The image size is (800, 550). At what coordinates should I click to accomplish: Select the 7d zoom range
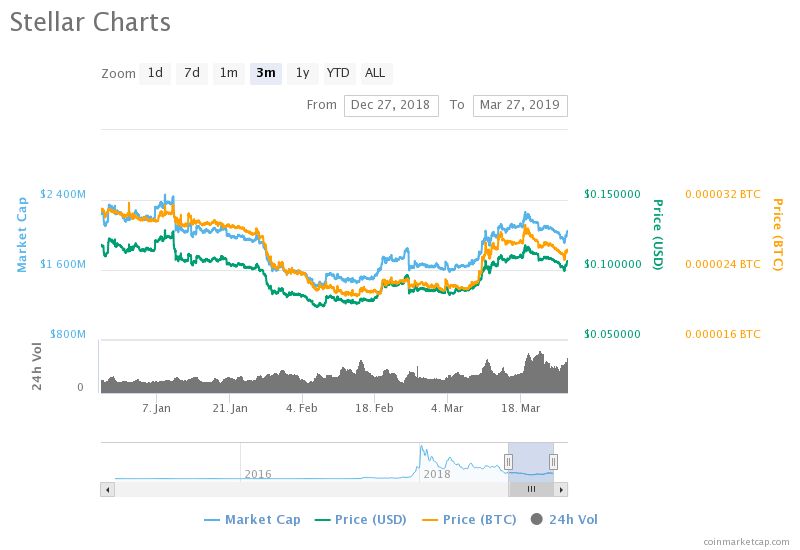point(192,73)
